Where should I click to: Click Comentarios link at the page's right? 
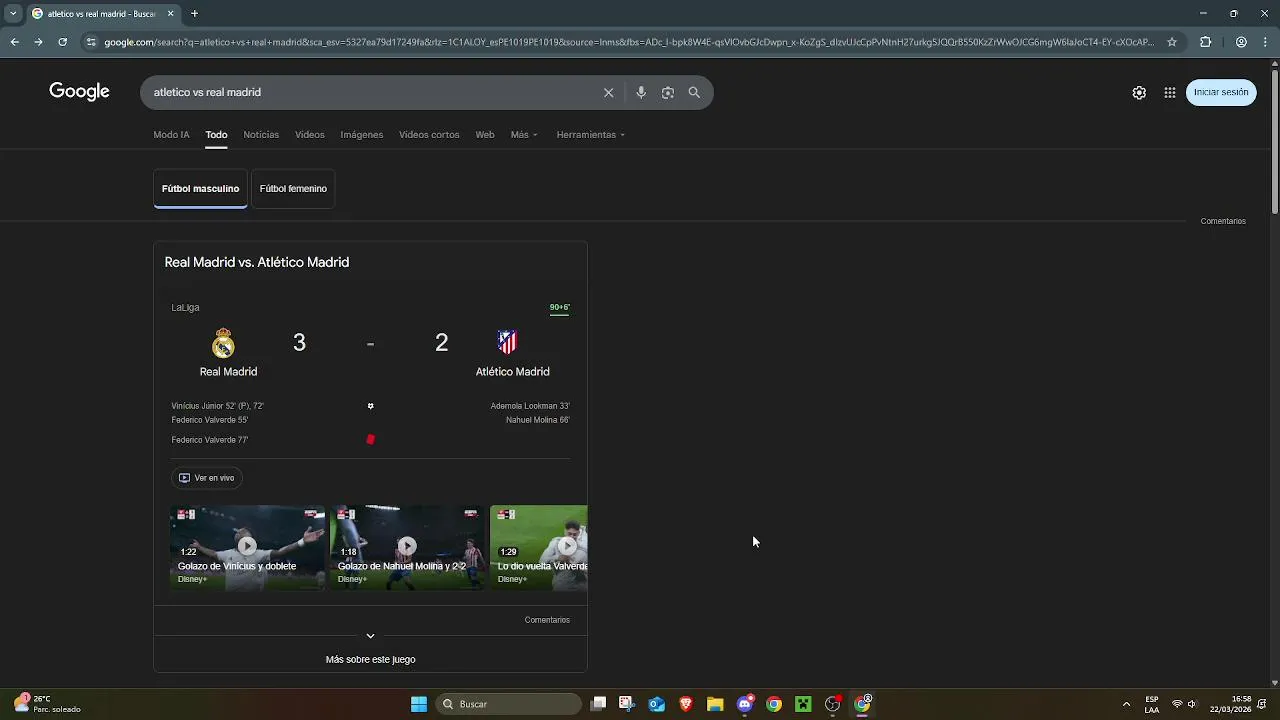(x=1223, y=221)
